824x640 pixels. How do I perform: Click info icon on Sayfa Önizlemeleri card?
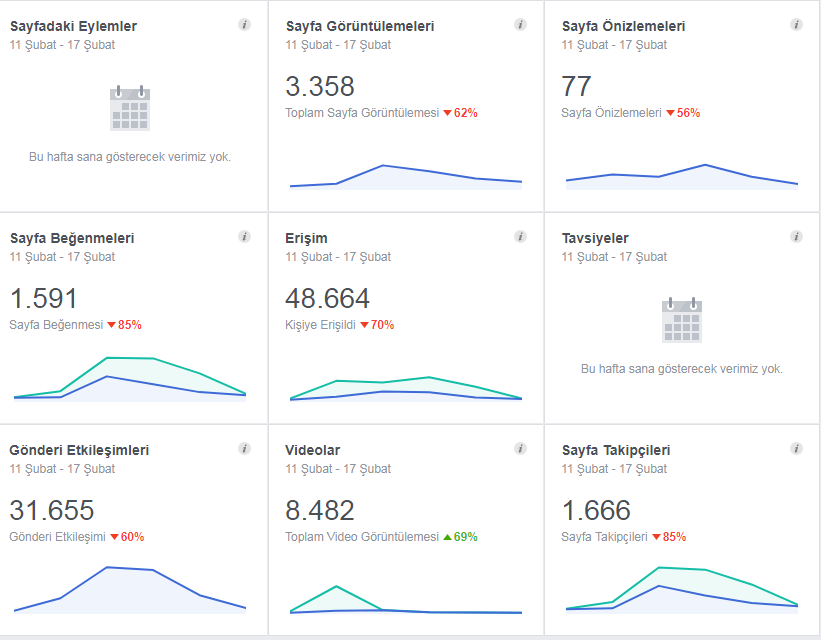pos(797,25)
